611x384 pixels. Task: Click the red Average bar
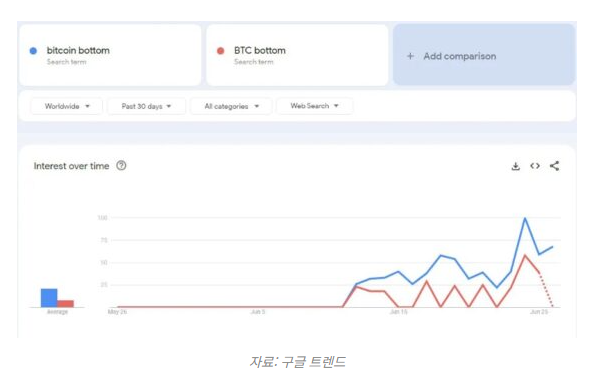point(65,304)
